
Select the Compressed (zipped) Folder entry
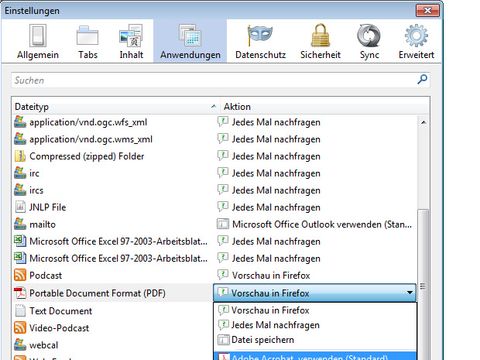click(x=215, y=156)
